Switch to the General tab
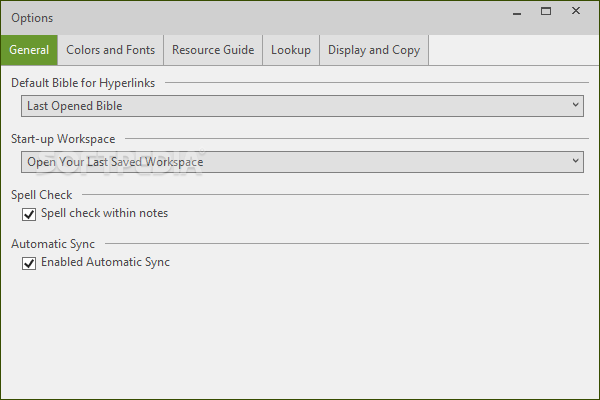 (29, 50)
